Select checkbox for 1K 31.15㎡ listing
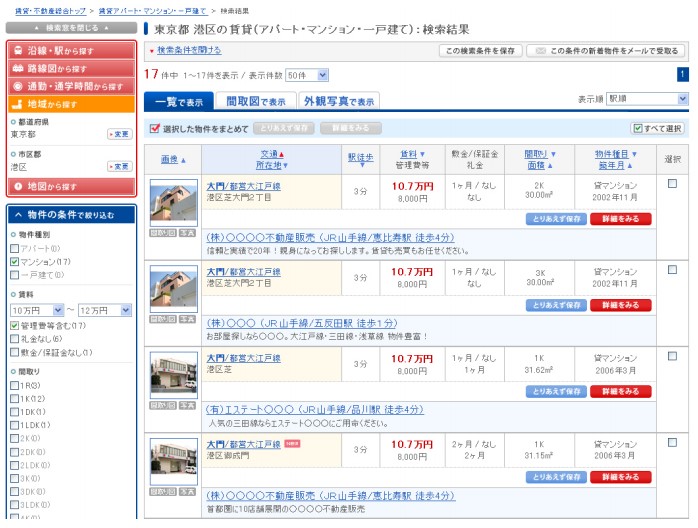Screen dimensions: 698x528 coord(672,443)
